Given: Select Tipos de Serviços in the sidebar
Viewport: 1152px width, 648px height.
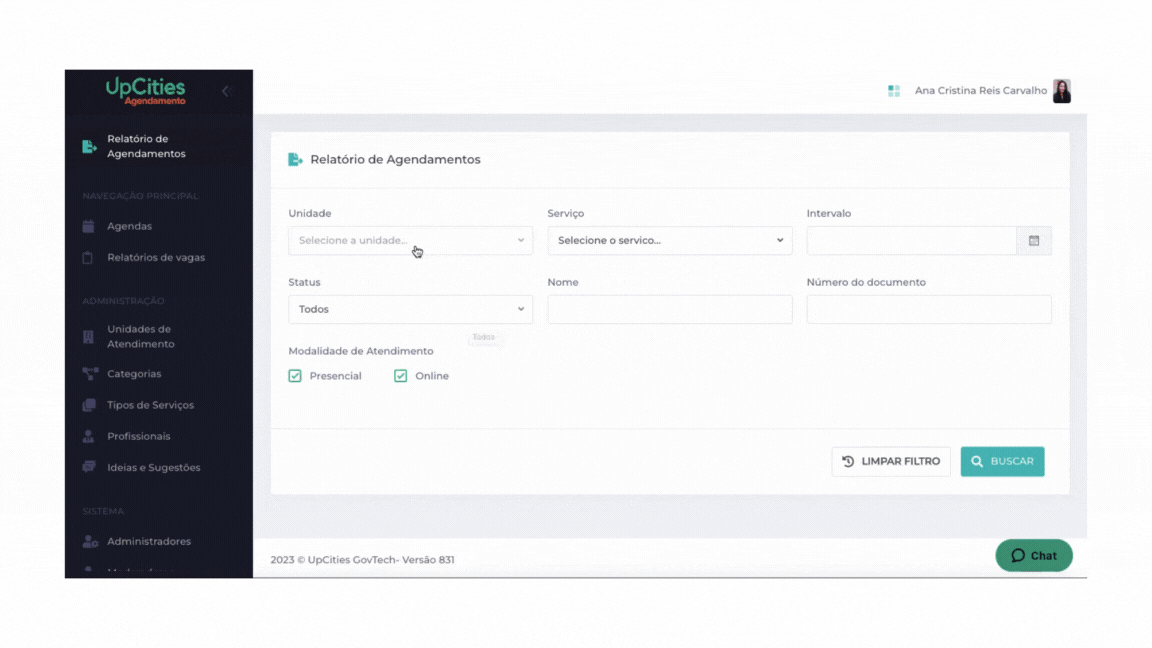Looking at the screenshot, I should click(151, 405).
